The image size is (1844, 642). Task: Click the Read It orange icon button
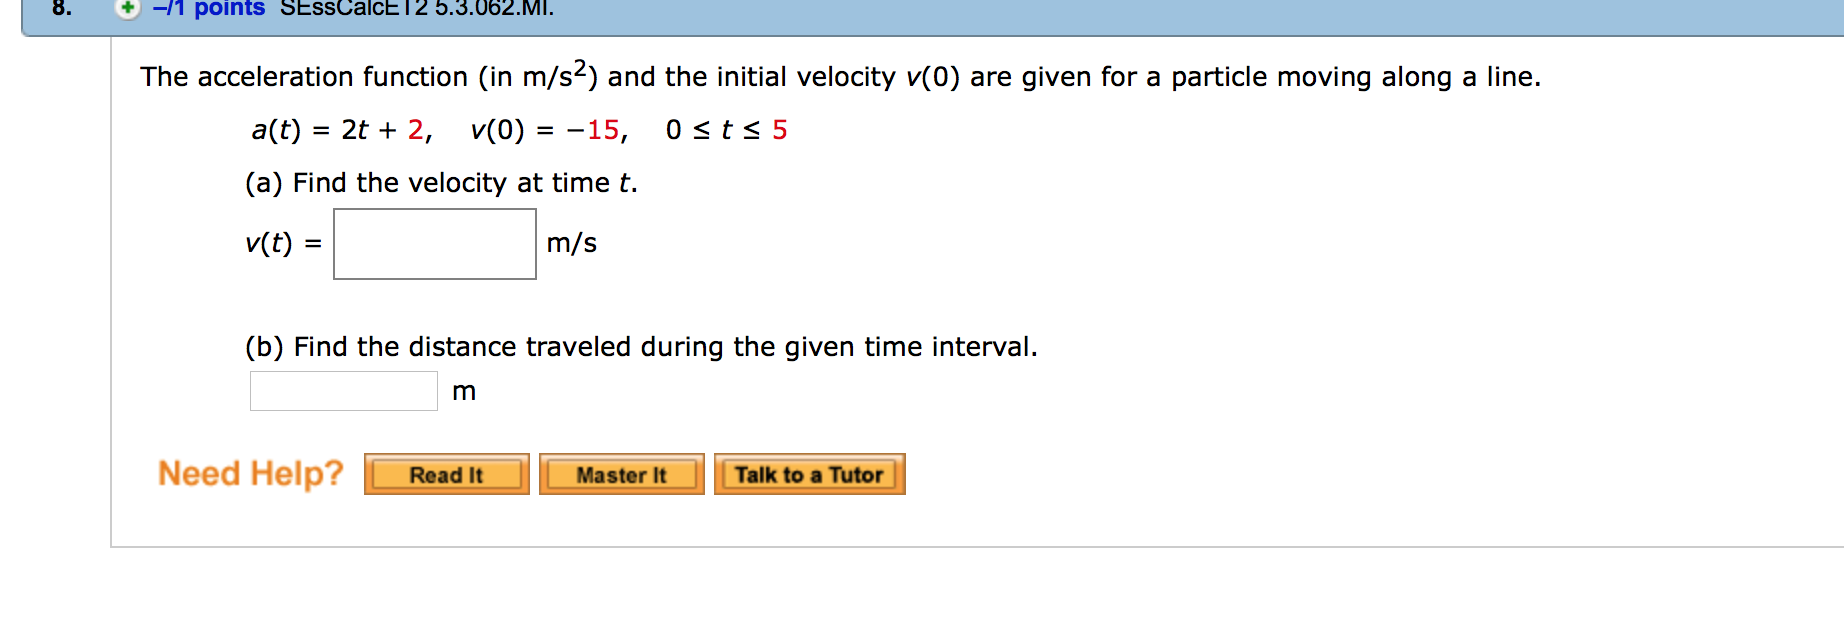coord(446,475)
